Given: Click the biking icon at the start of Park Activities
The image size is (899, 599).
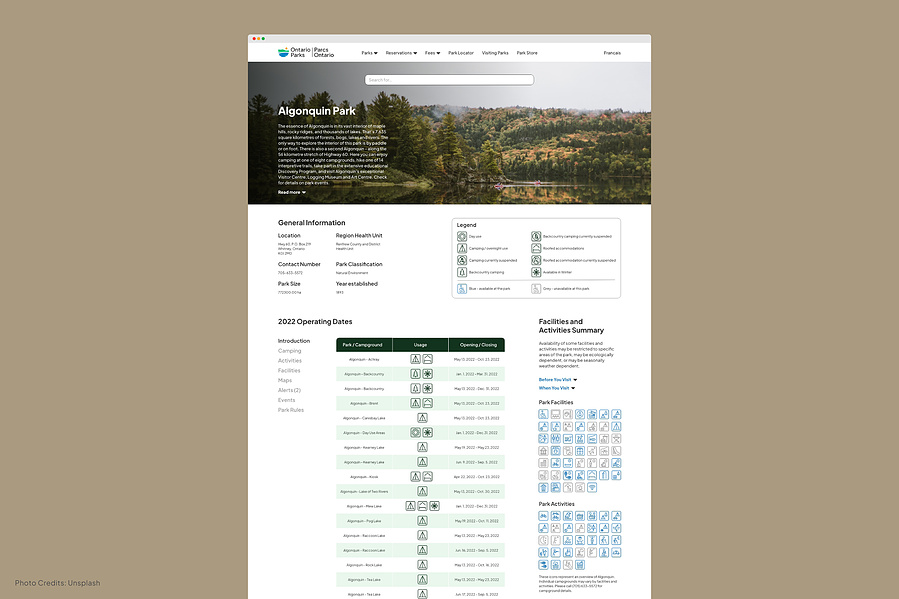Looking at the screenshot, I should pos(543,516).
